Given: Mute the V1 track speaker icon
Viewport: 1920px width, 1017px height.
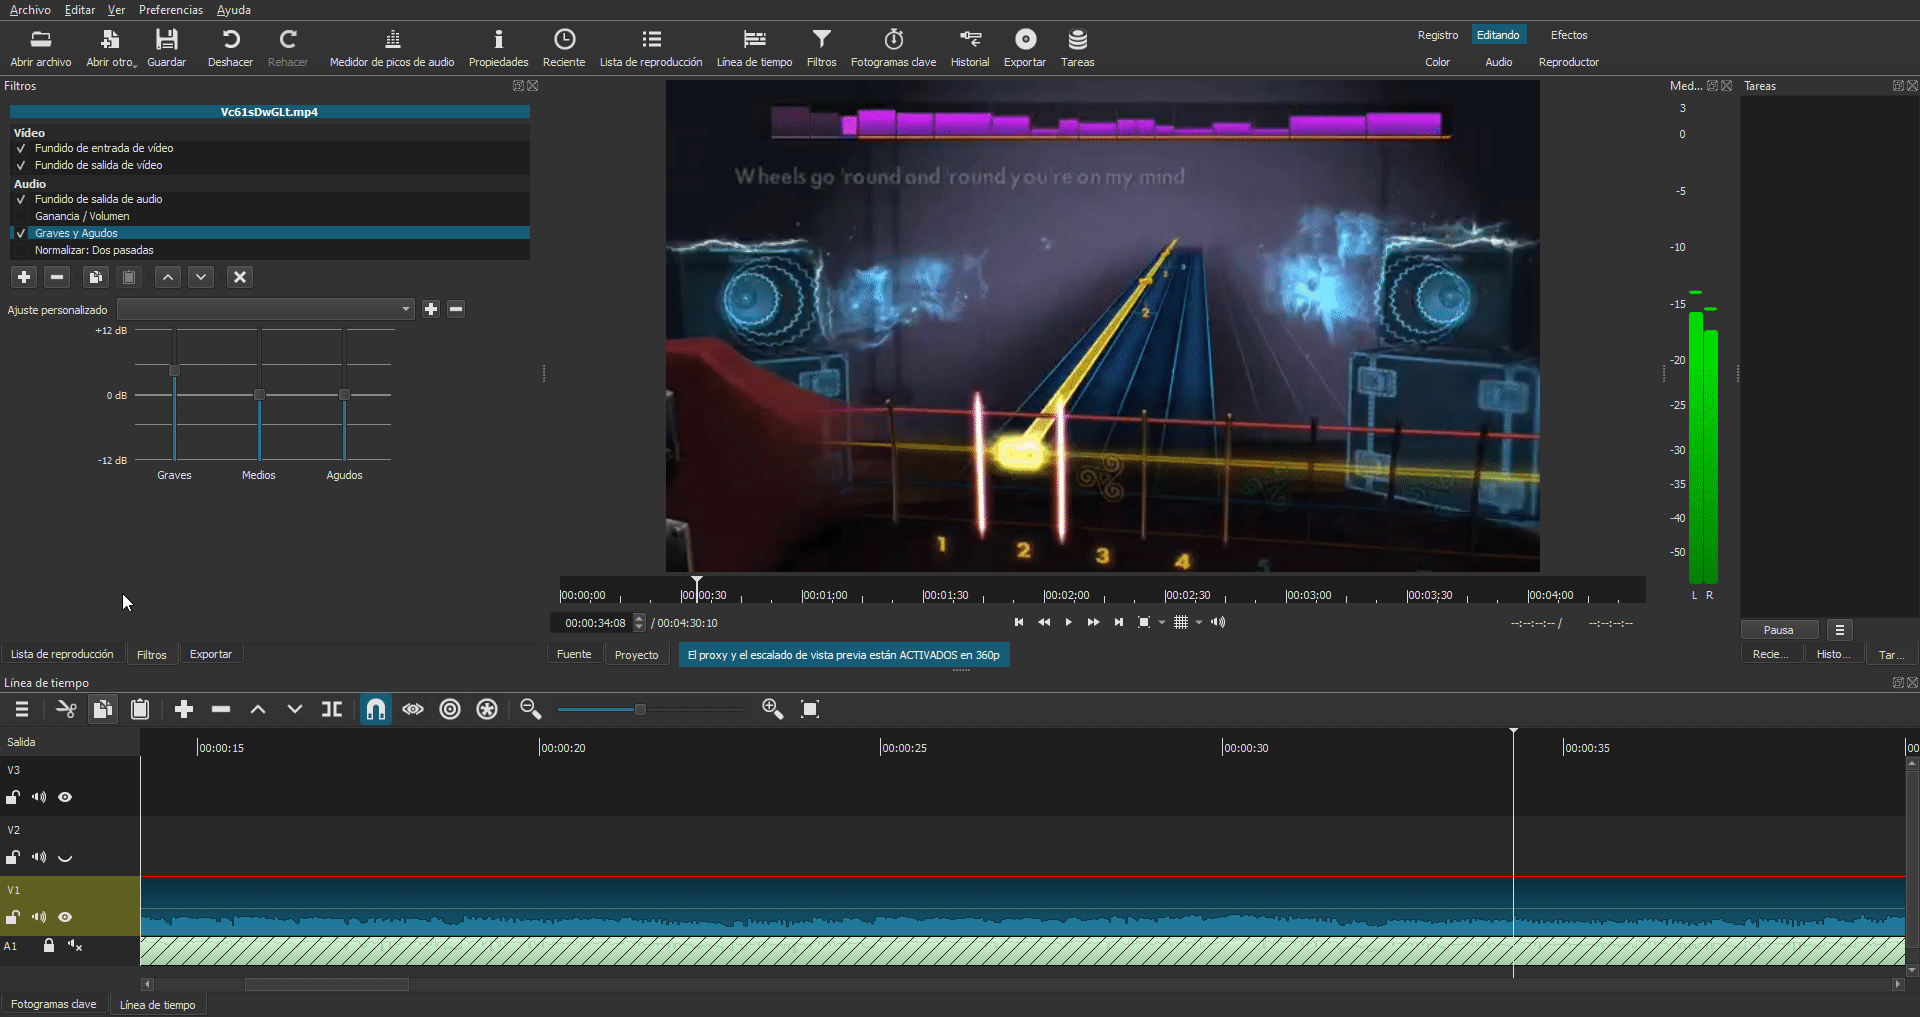Looking at the screenshot, I should coord(39,917).
